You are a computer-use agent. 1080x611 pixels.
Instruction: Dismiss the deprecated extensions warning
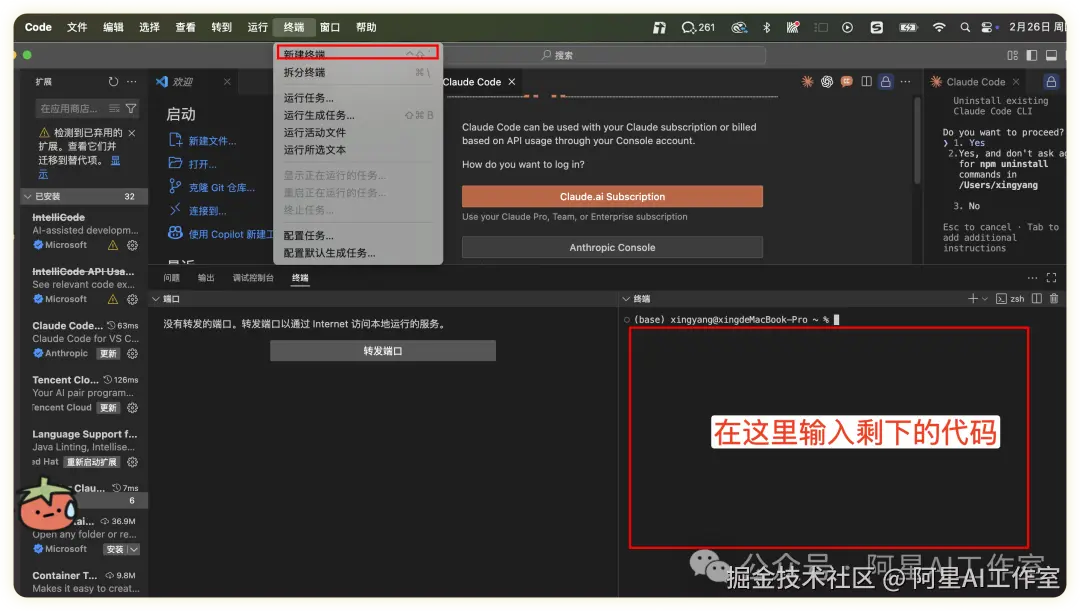pyautogui.click(x=132, y=132)
